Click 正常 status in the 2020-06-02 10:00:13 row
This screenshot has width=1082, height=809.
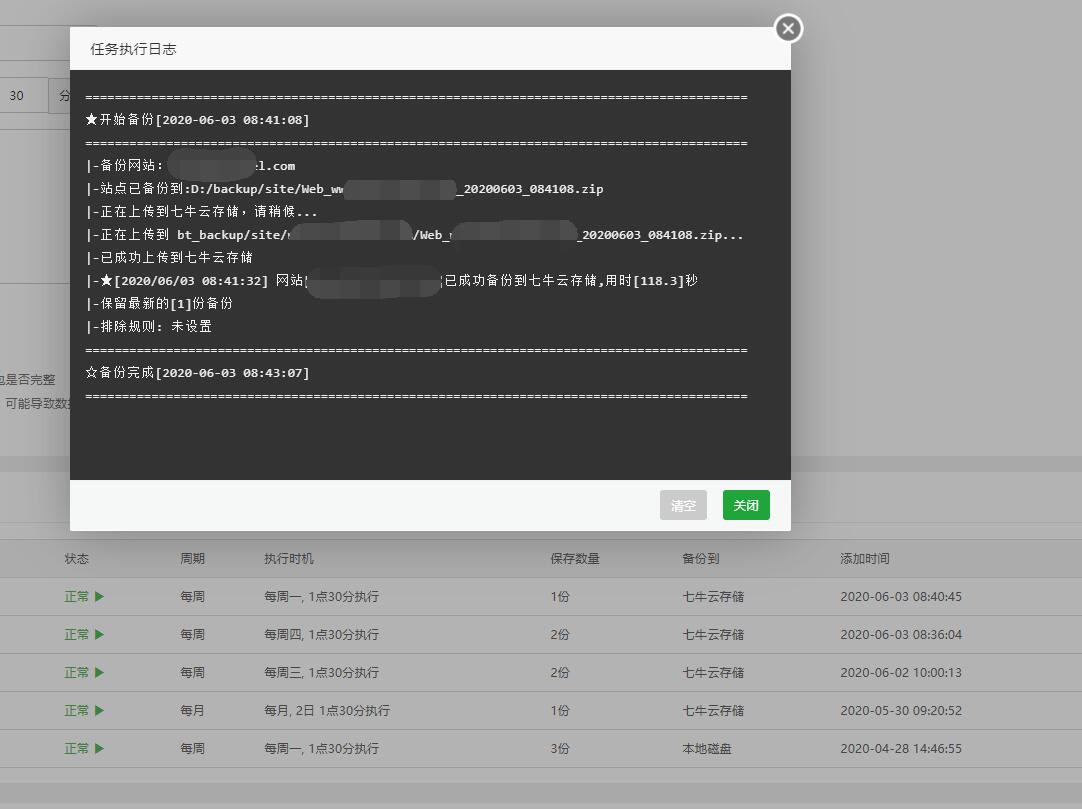point(77,672)
